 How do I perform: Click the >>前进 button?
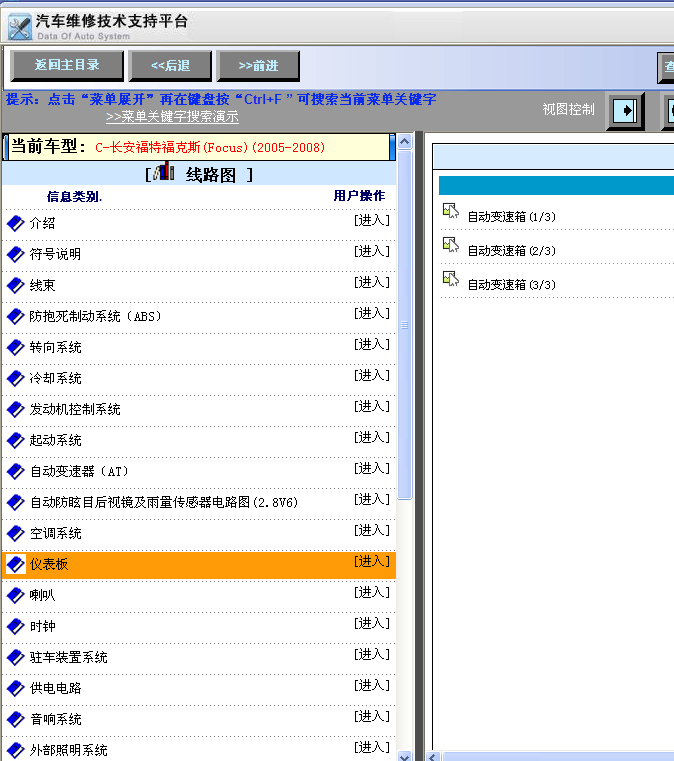tap(258, 66)
